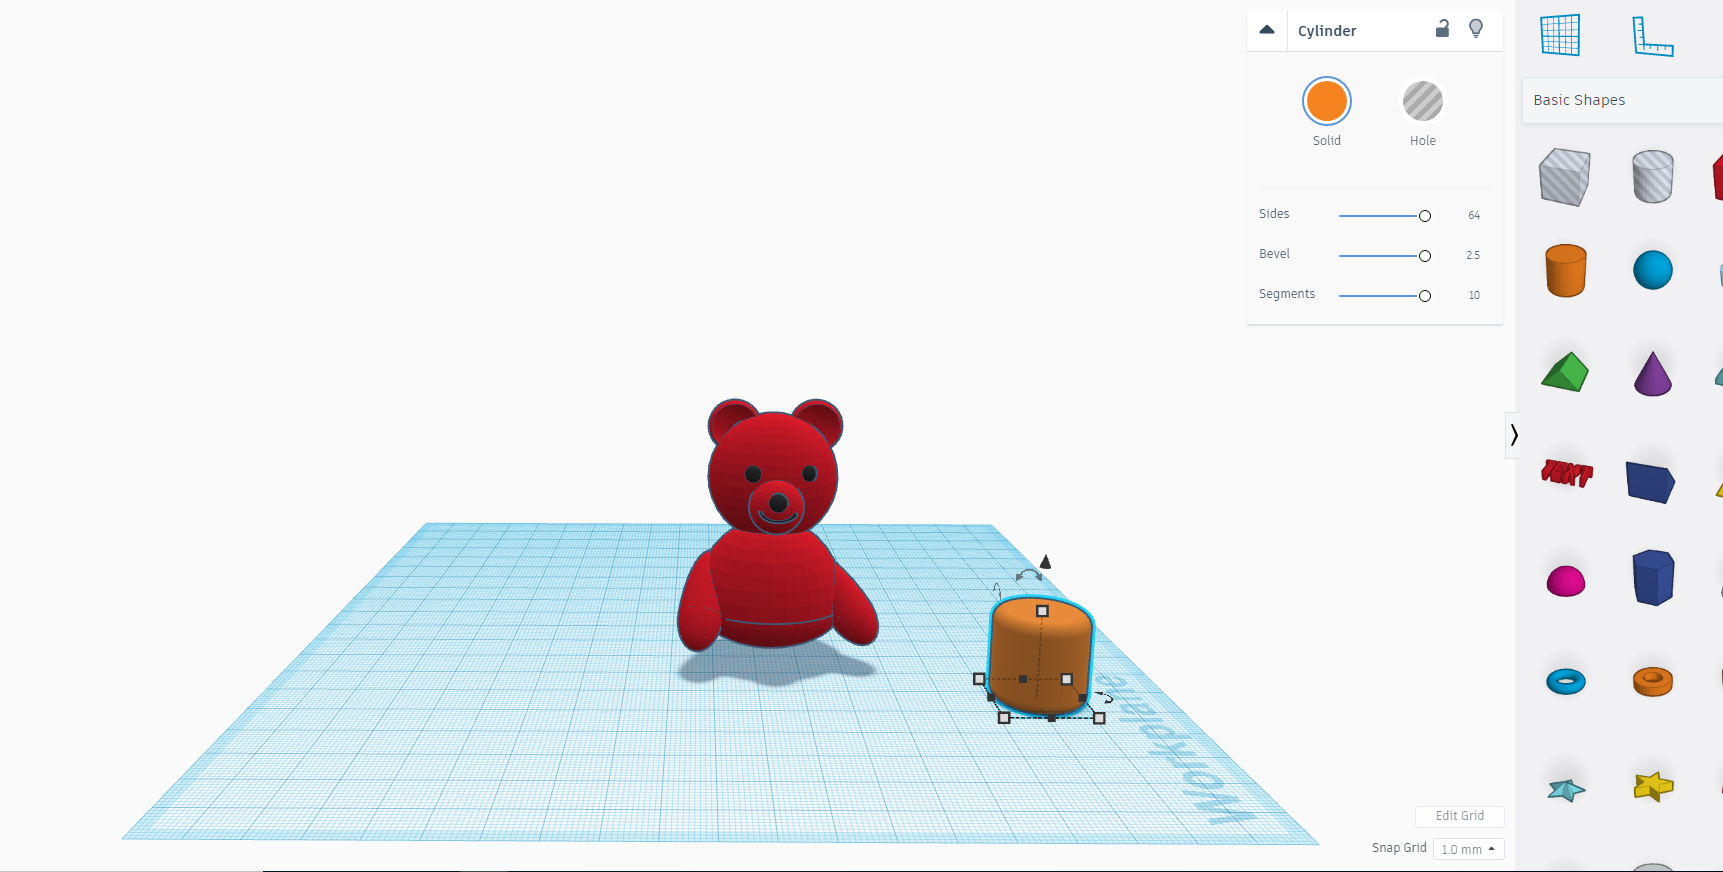The width and height of the screenshot is (1723, 872).
Task: Add the magenta Half Sphere shape
Action: coord(1566,581)
